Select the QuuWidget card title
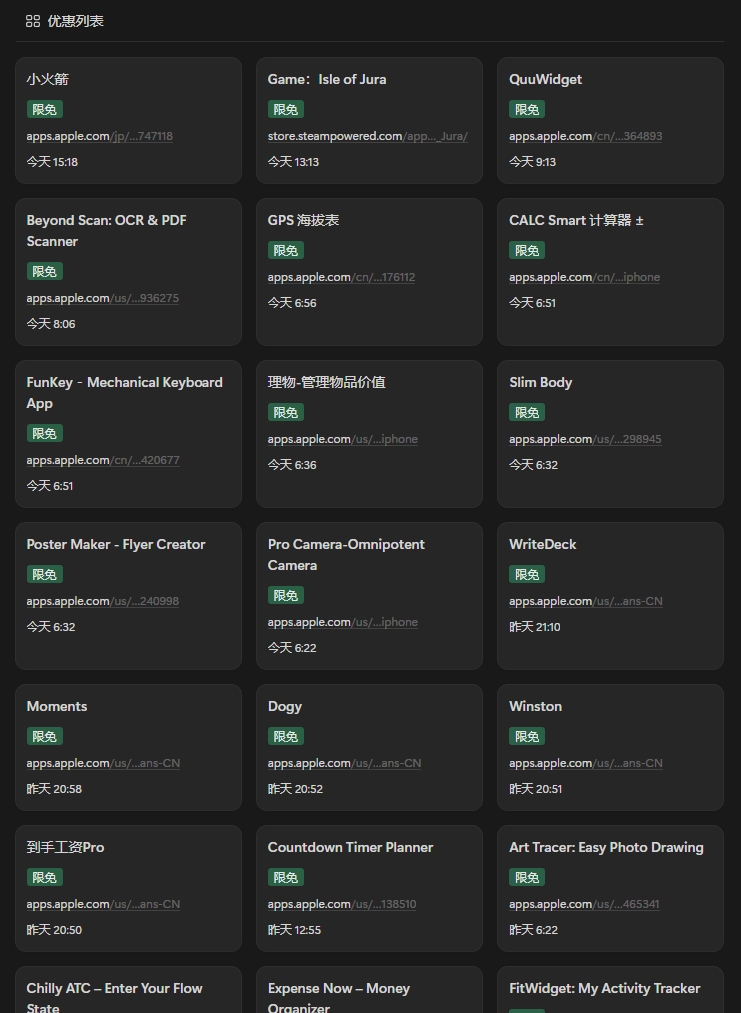 [x=545, y=79]
